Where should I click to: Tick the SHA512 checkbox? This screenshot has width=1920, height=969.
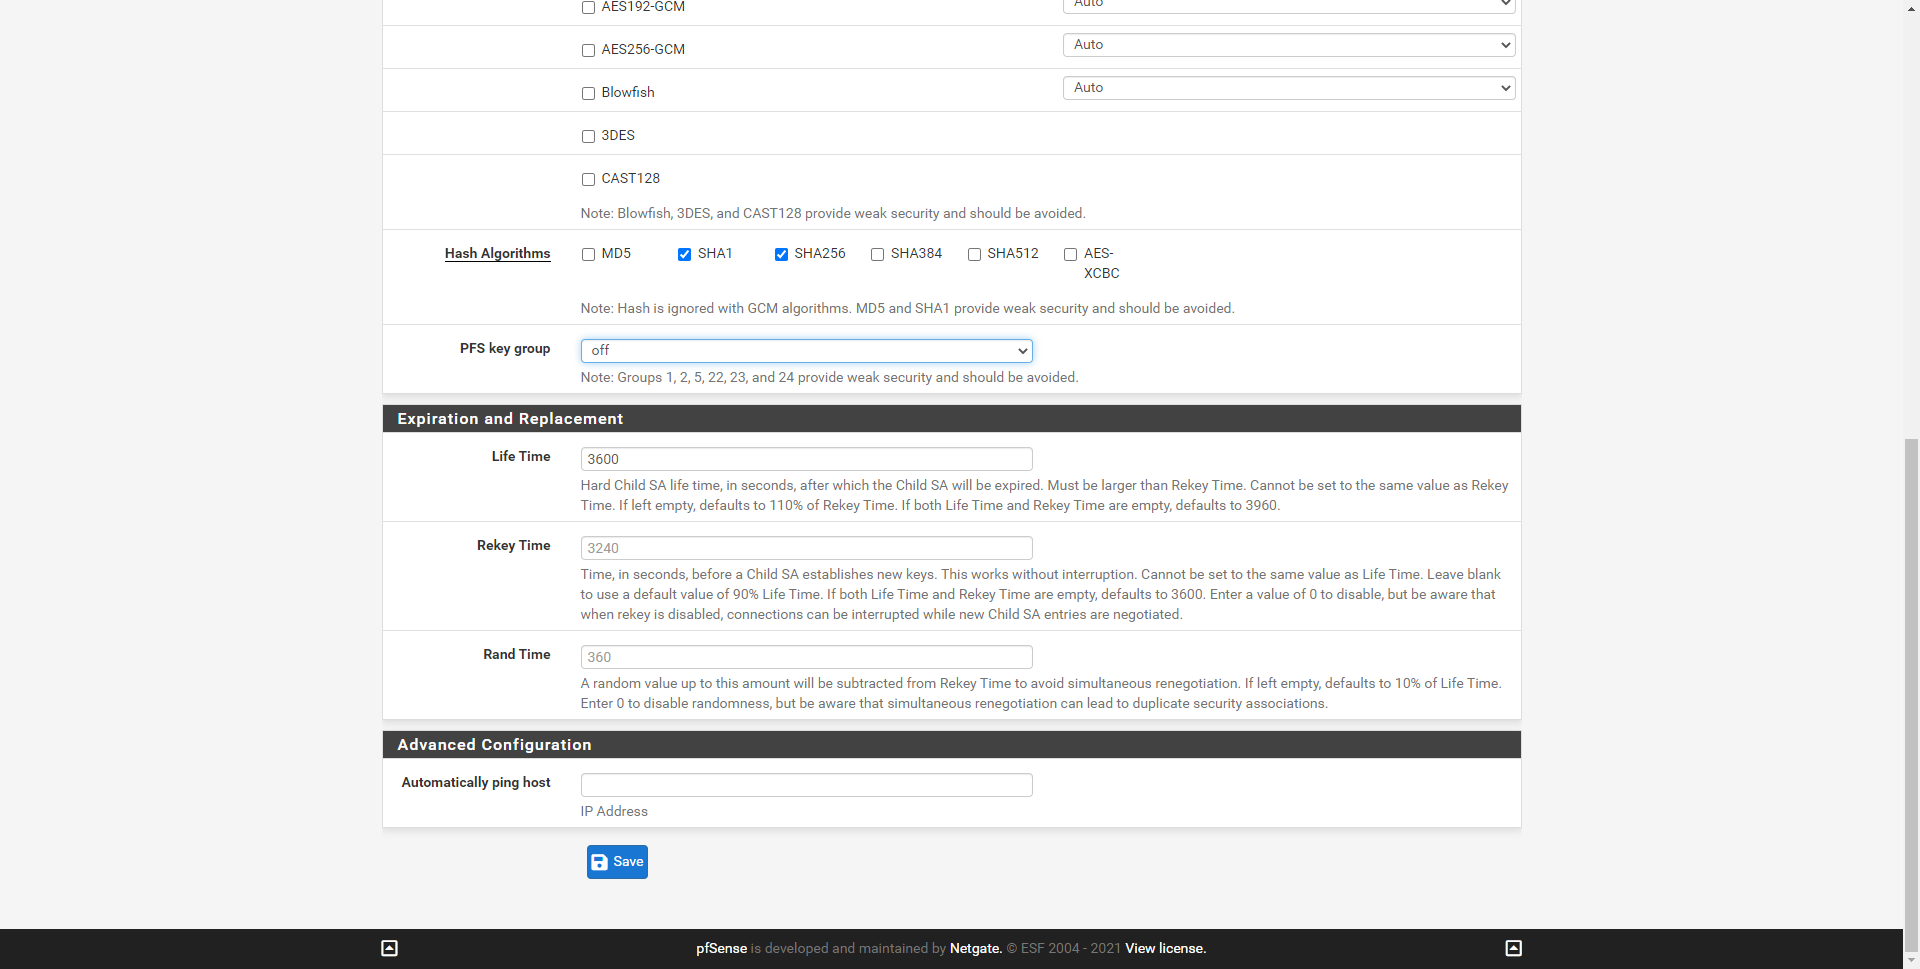pos(974,255)
